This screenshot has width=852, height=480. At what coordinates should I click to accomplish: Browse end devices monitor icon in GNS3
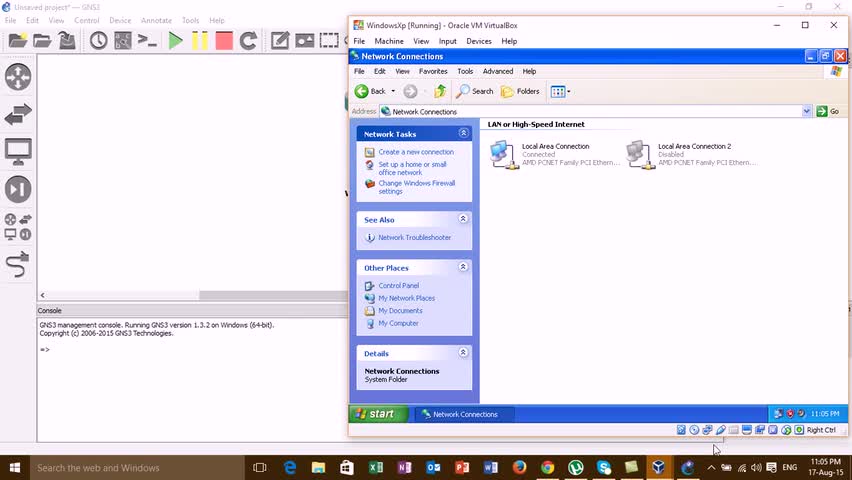click(x=18, y=152)
